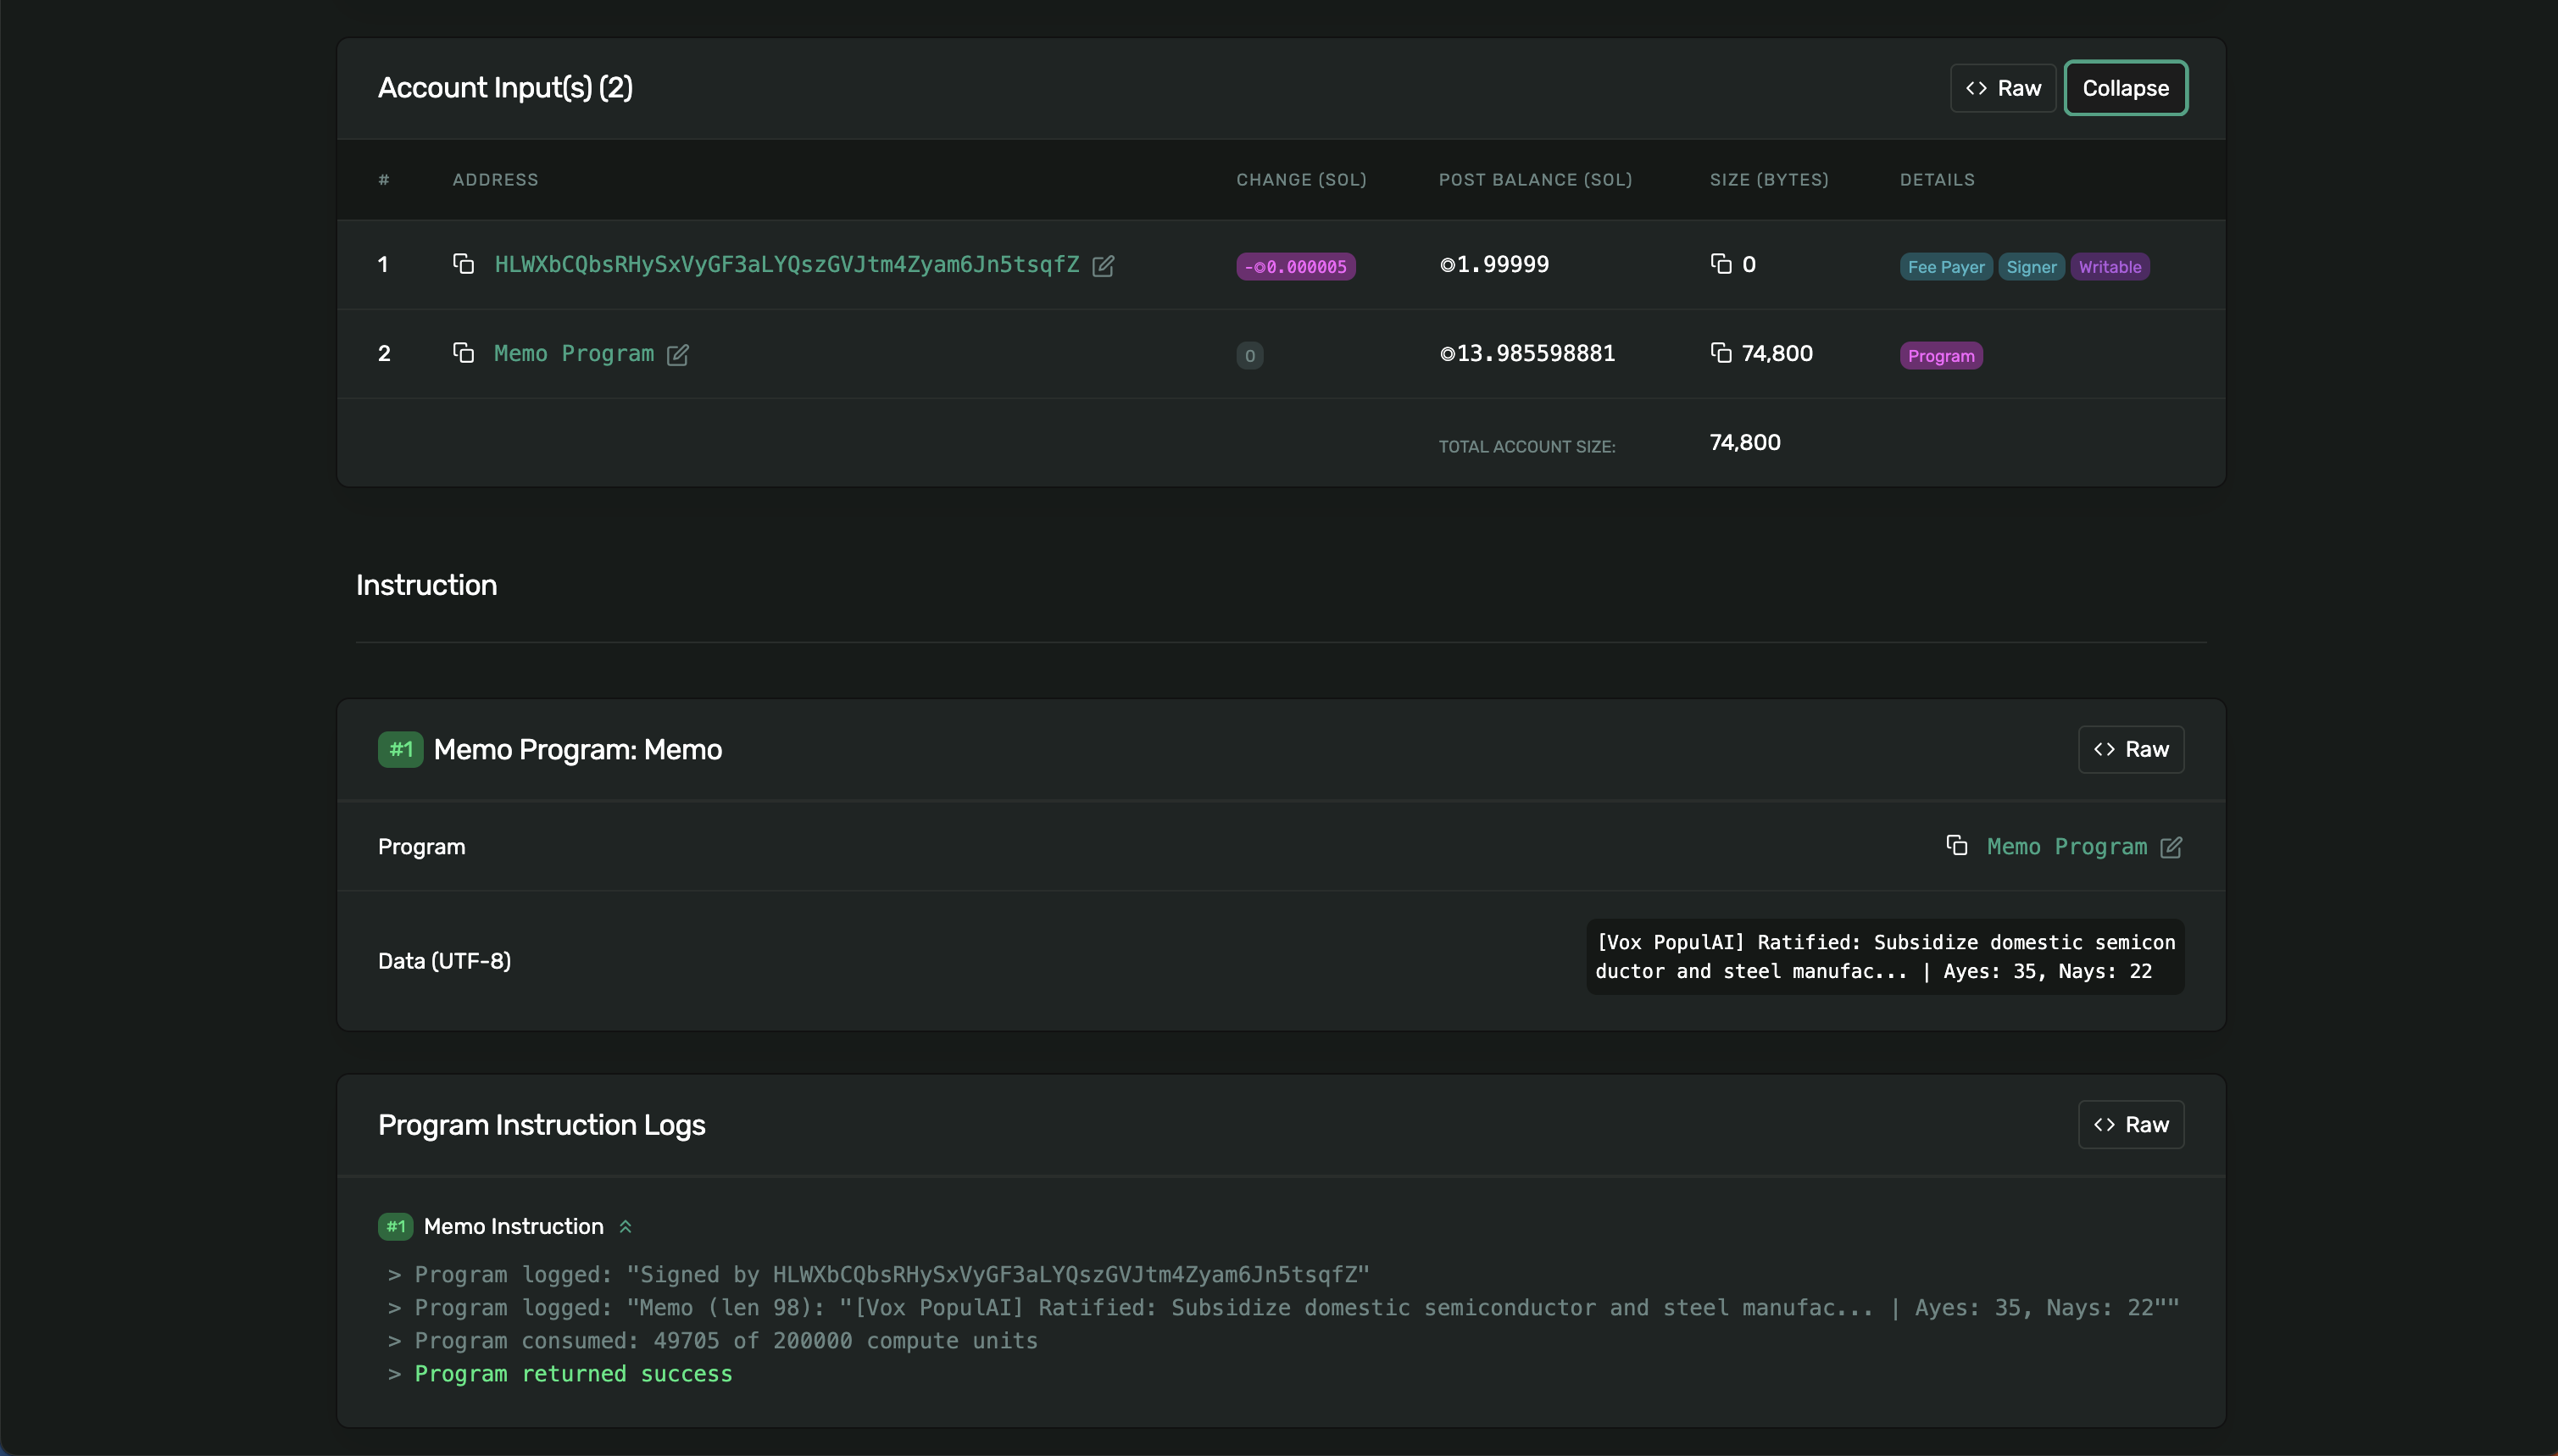Open the Memo Program link in row 2
2558x1456 pixels.
pos(573,353)
